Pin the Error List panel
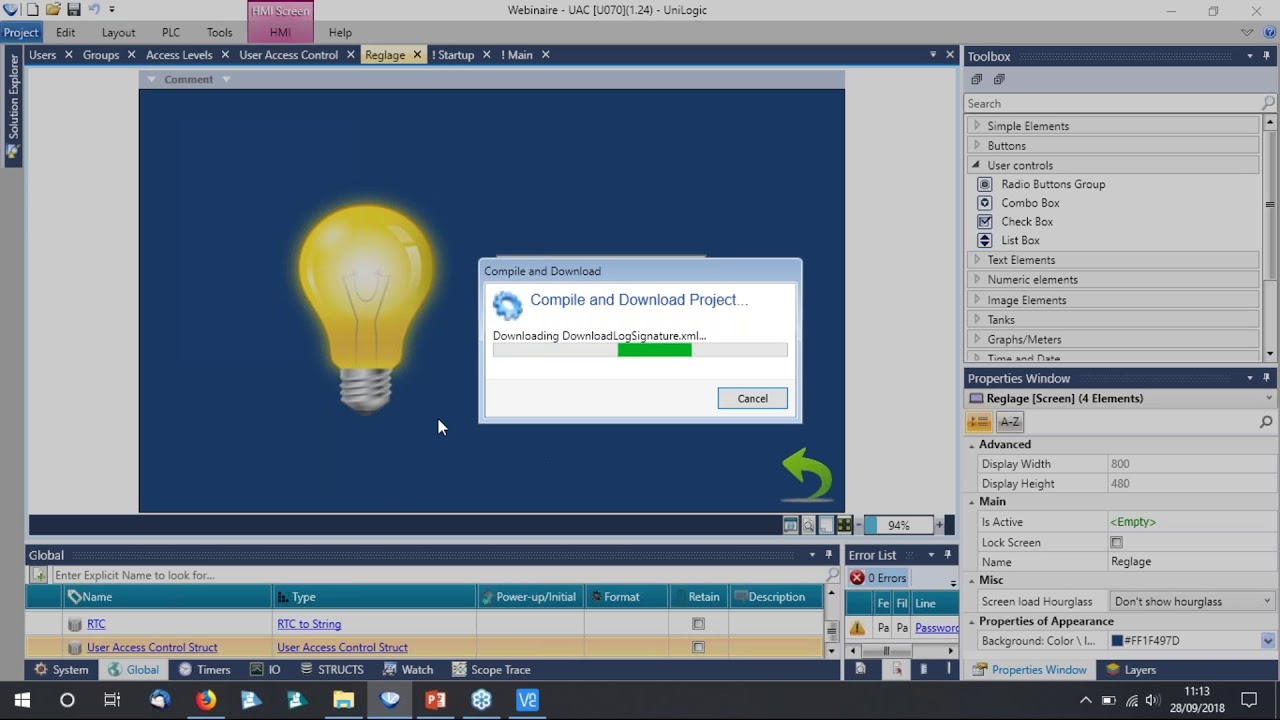This screenshot has width=1280, height=720. pyautogui.click(x=947, y=555)
